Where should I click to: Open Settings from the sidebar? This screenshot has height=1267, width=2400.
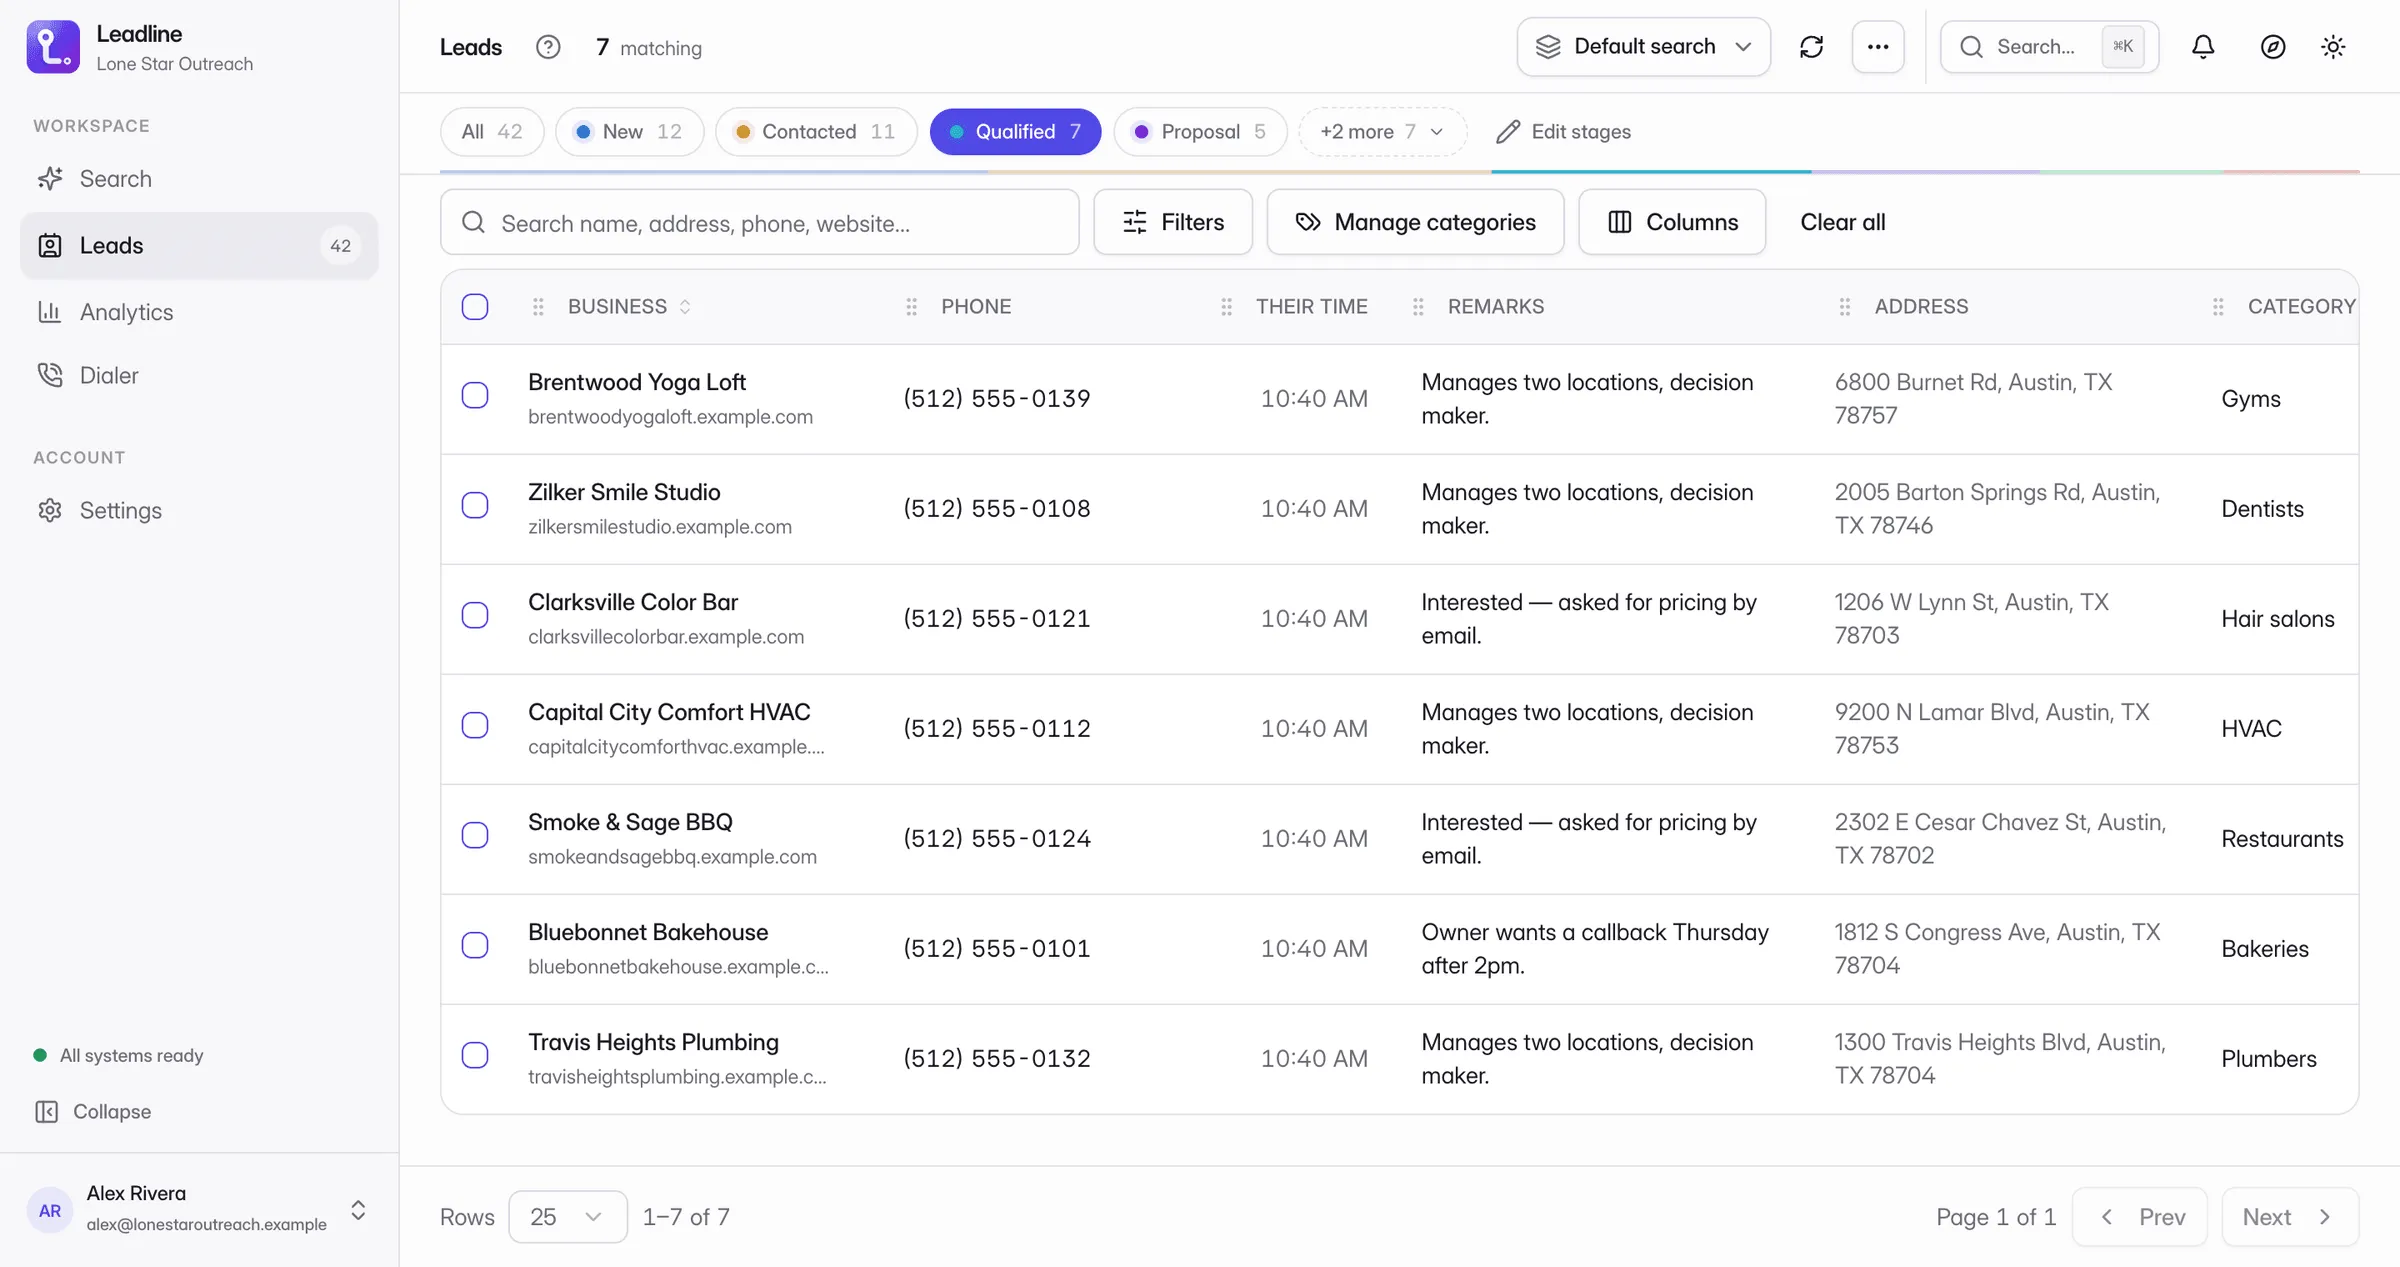point(199,510)
